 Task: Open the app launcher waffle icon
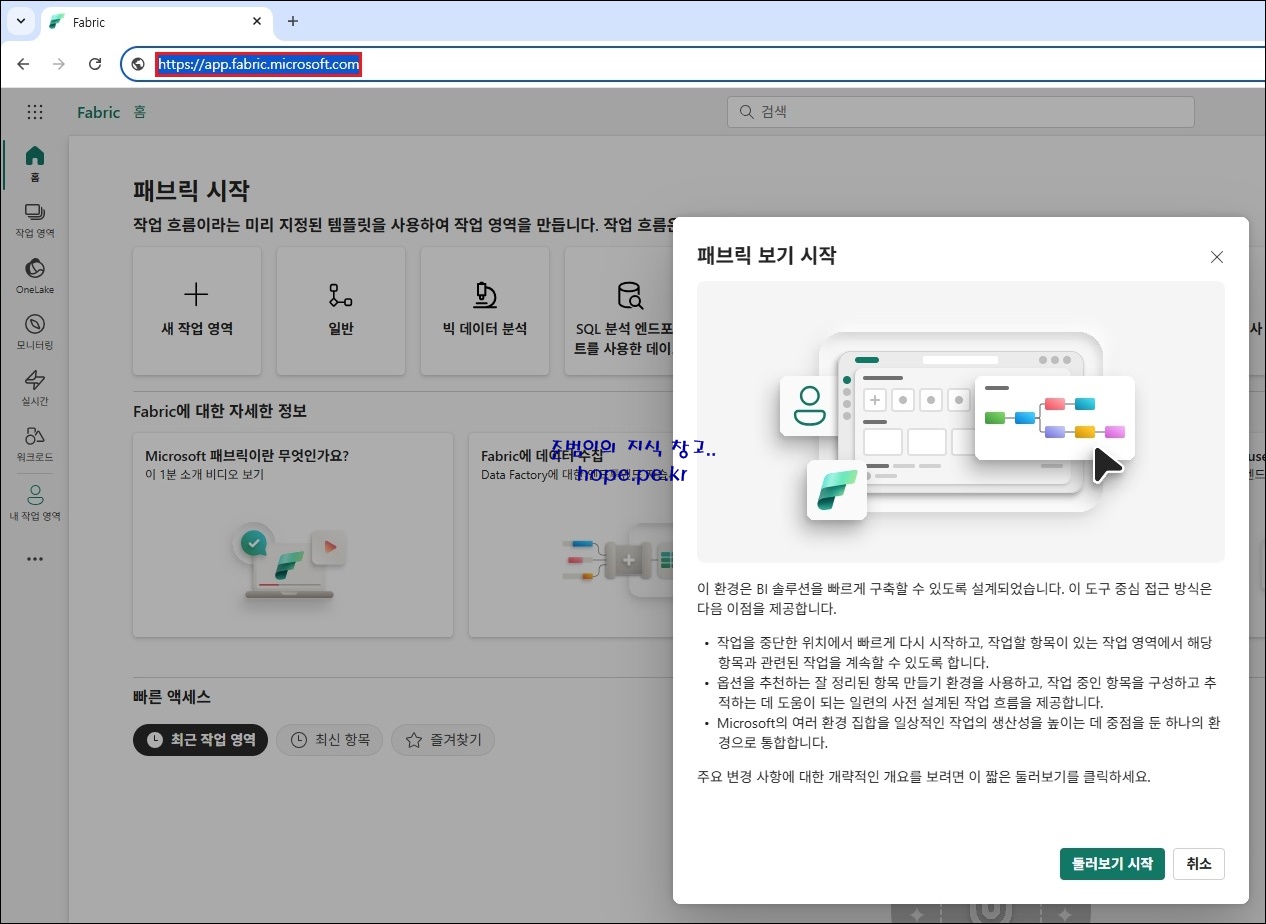pyautogui.click(x=35, y=112)
